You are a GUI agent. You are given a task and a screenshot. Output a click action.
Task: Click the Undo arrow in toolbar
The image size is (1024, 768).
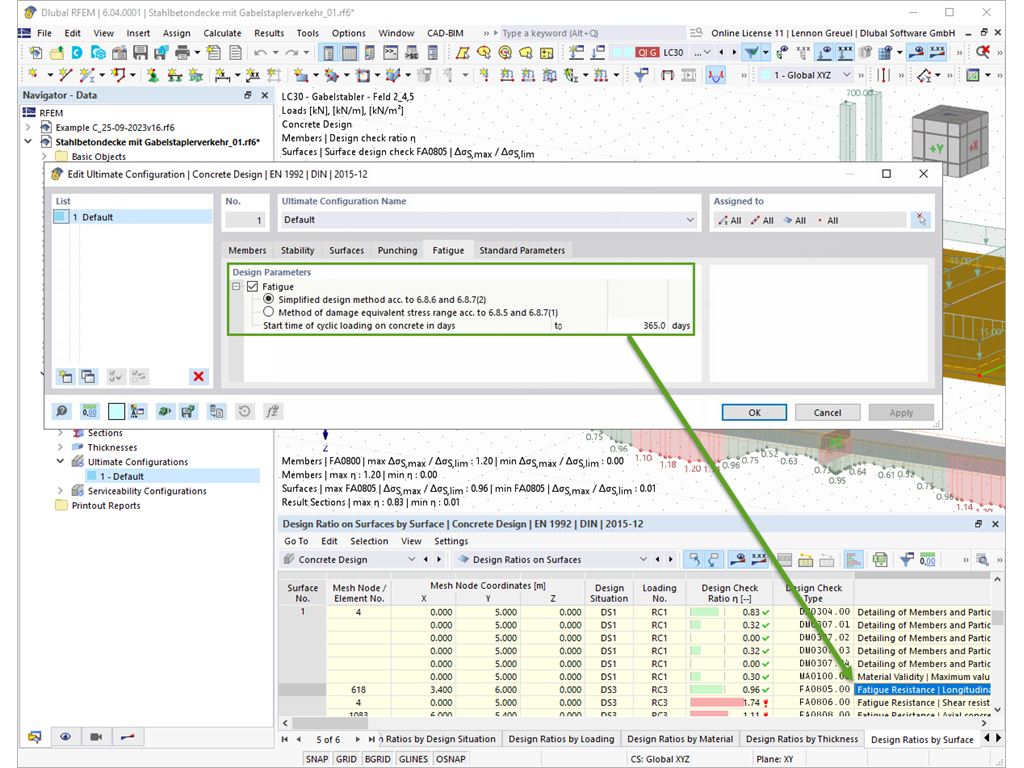point(260,53)
